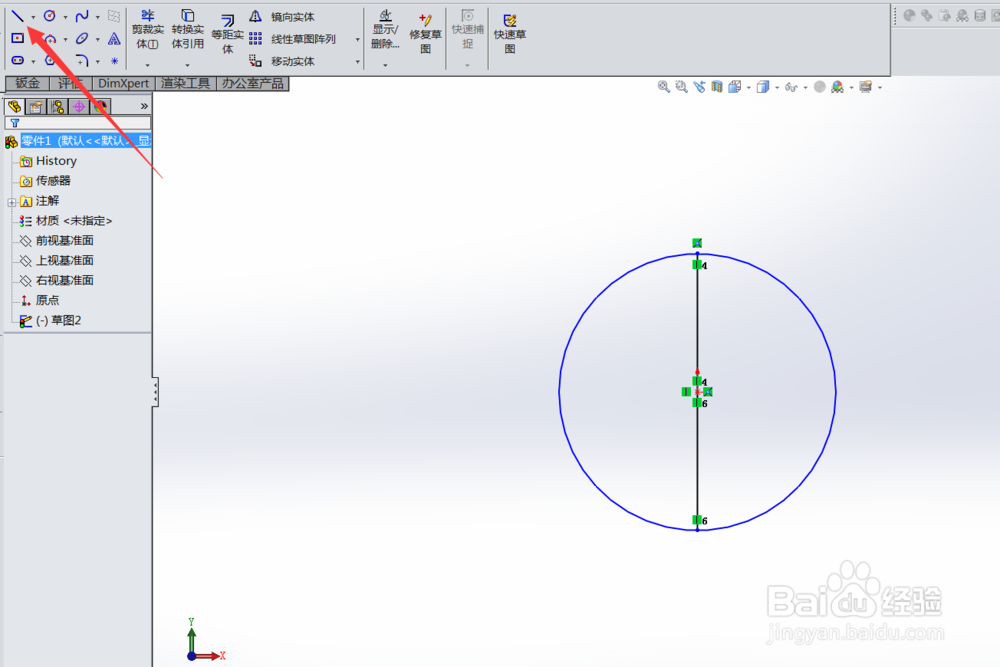This screenshot has width=1000, height=667.
Task: Select the sketch Text tool
Action: [114, 38]
